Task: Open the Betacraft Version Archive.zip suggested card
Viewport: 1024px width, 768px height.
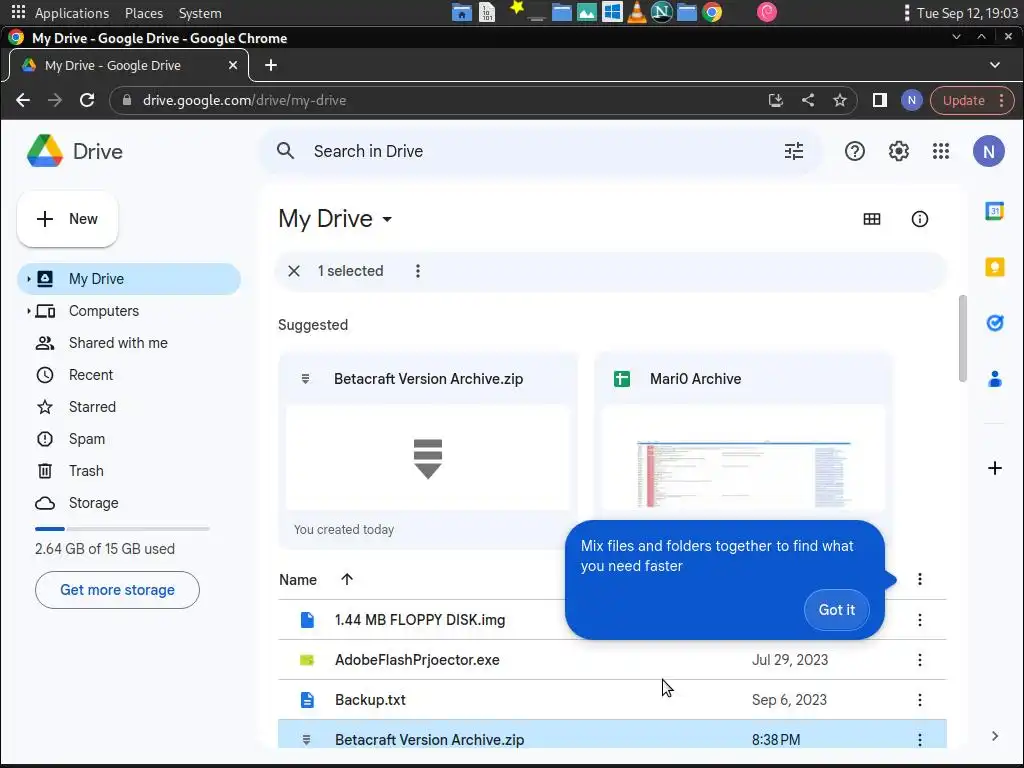Action: (x=428, y=451)
